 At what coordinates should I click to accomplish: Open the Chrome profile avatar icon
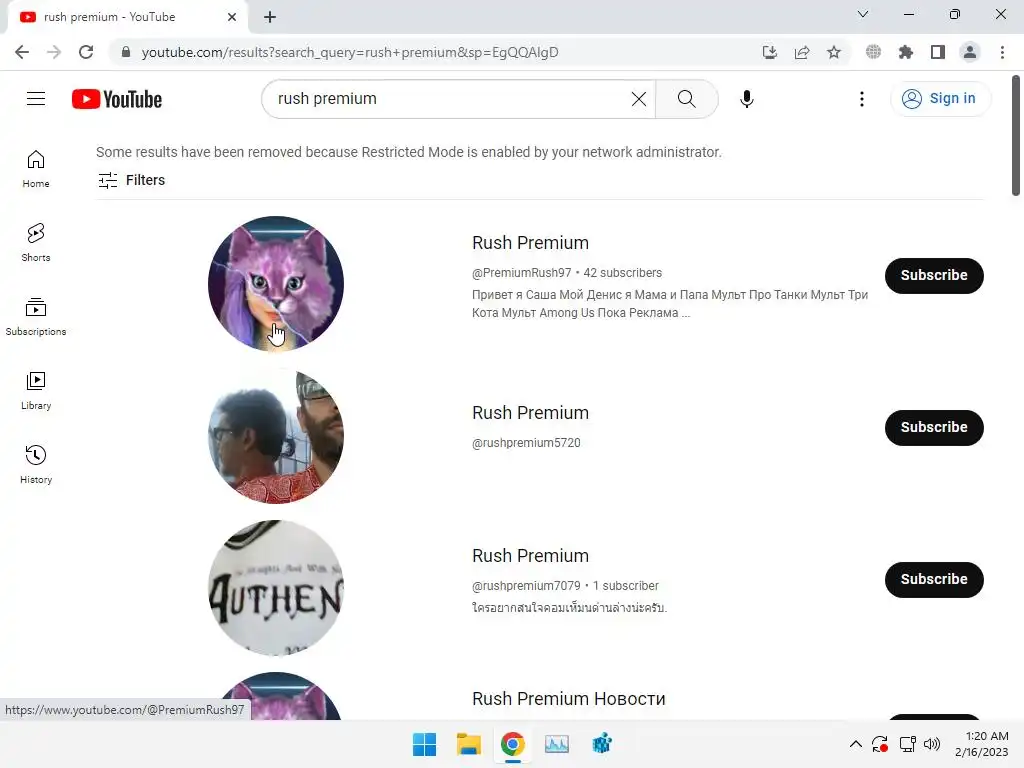click(970, 52)
